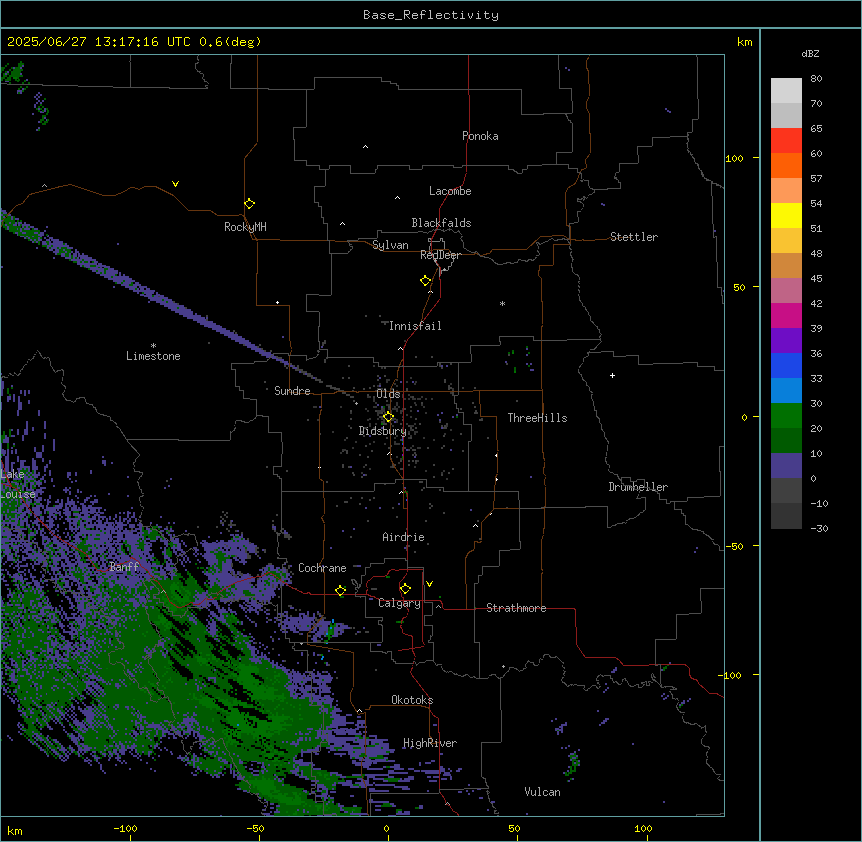Click the yellow V marker northwest of RockyMH

175,184
